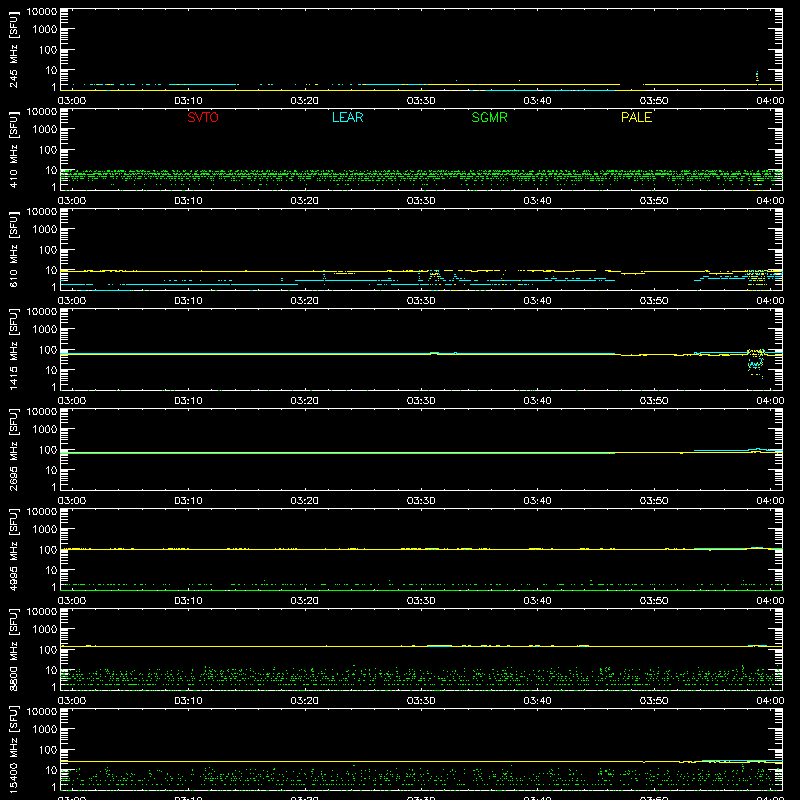800x800 pixels.
Task: Click the 1000 tick label in 4995 MHz panel
Action: point(45,530)
